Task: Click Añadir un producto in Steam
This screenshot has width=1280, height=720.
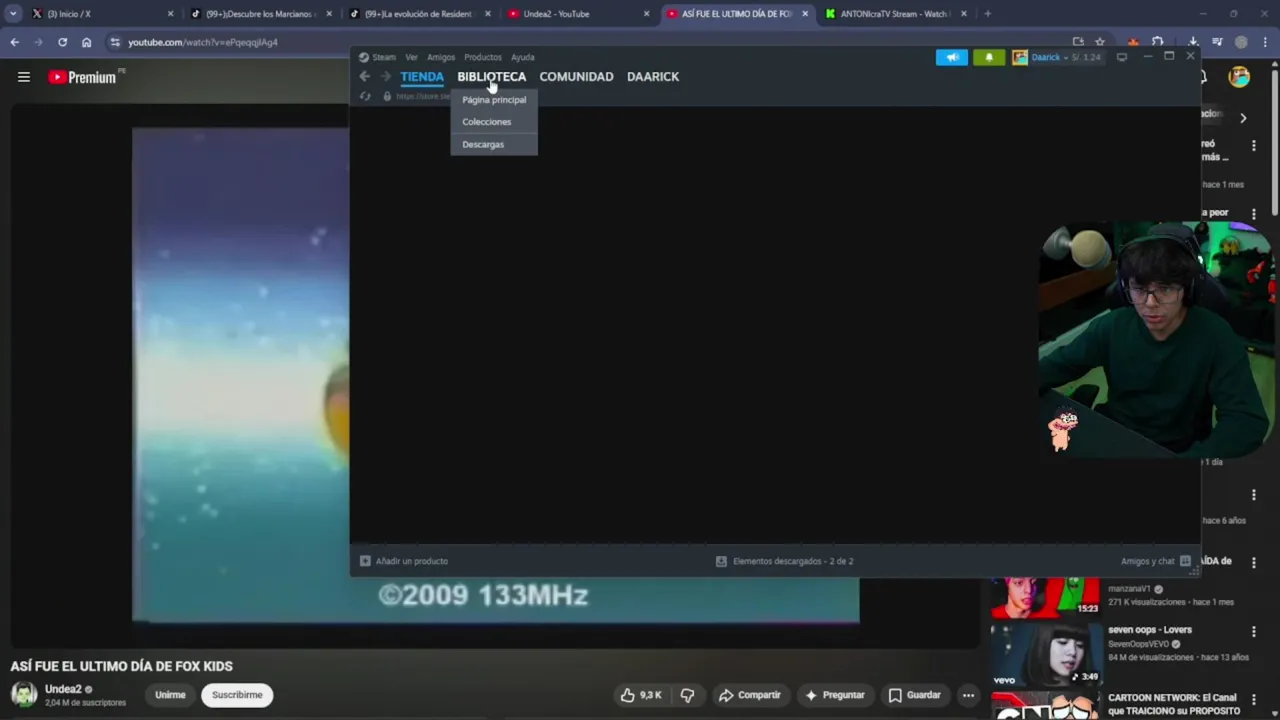Action: 404,561
